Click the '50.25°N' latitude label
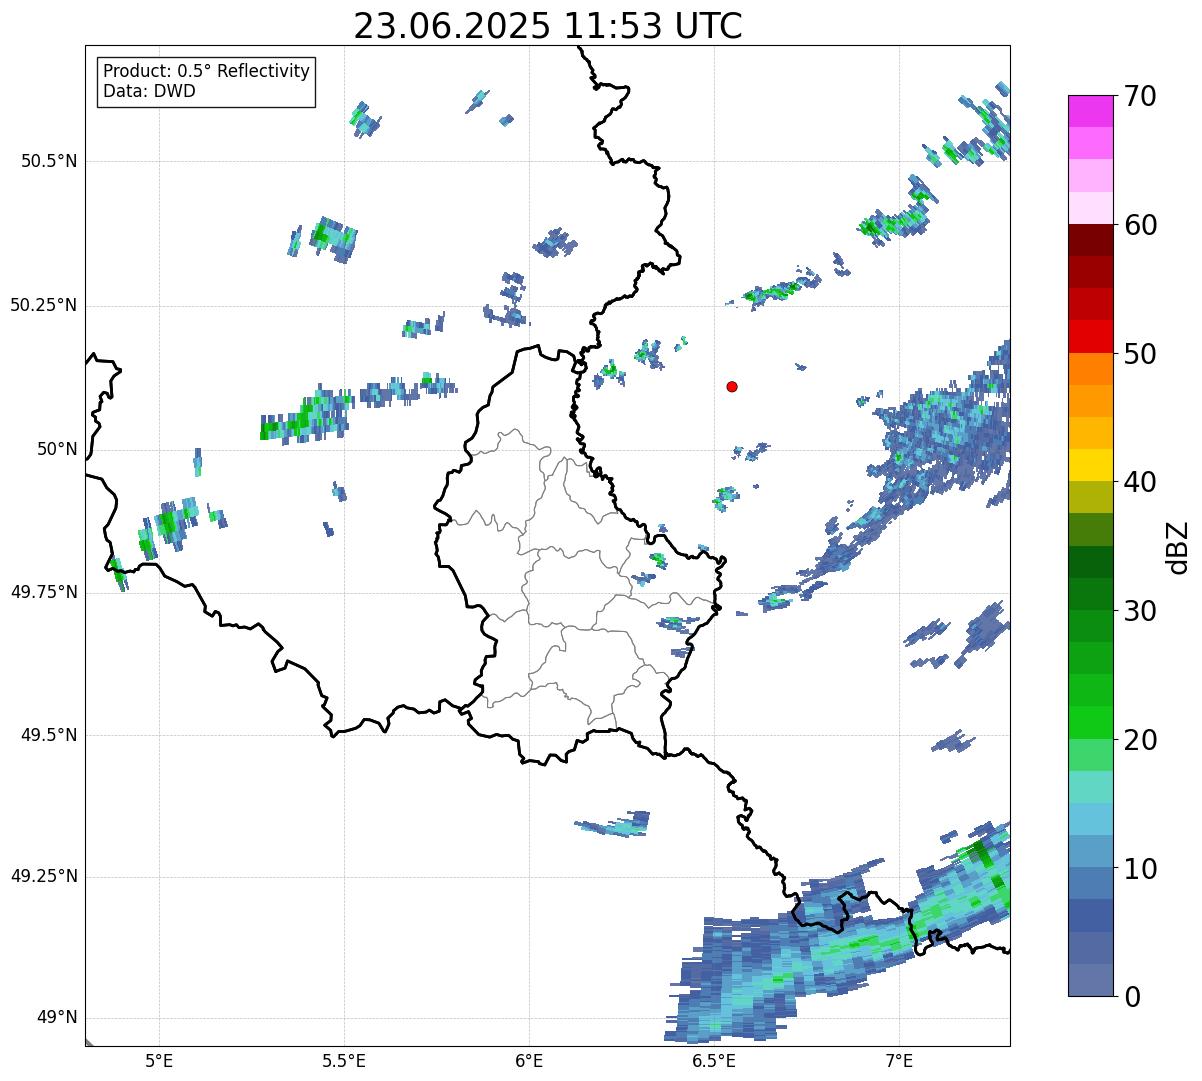 click(x=44, y=305)
